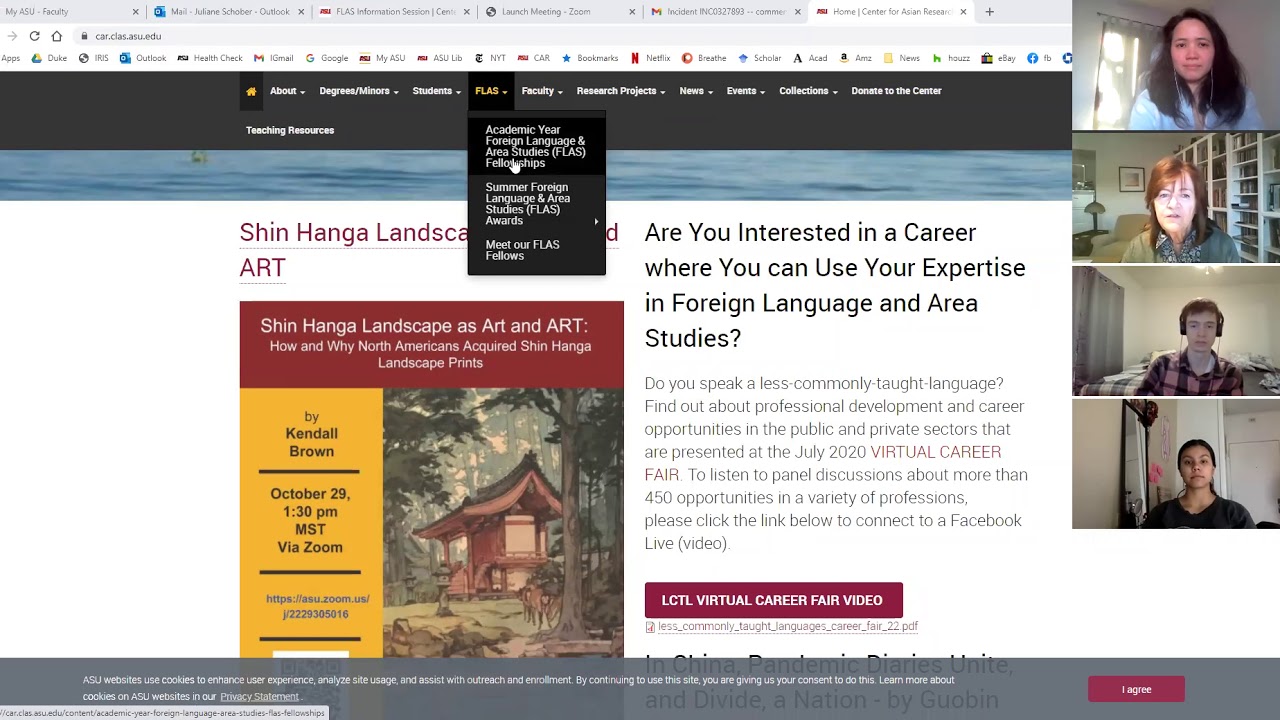This screenshot has width=1280, height=720.
Task: Open the Outlook bookmark
Action: click(143, 58)
